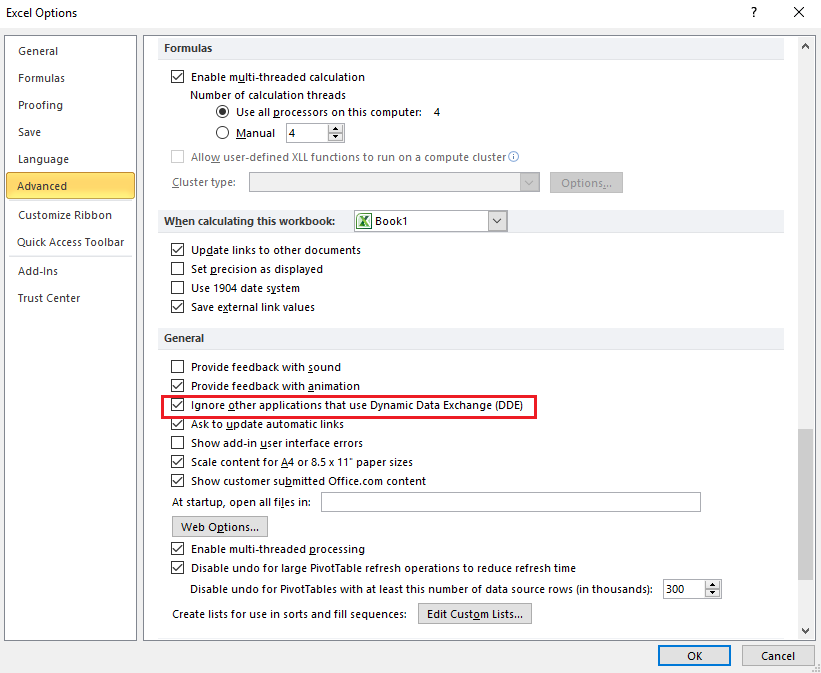Uncheck Ignore other applications that use DDE
The width and height of the screenshot is (821, 673).
pyautogui.click(x=177, y=405)
